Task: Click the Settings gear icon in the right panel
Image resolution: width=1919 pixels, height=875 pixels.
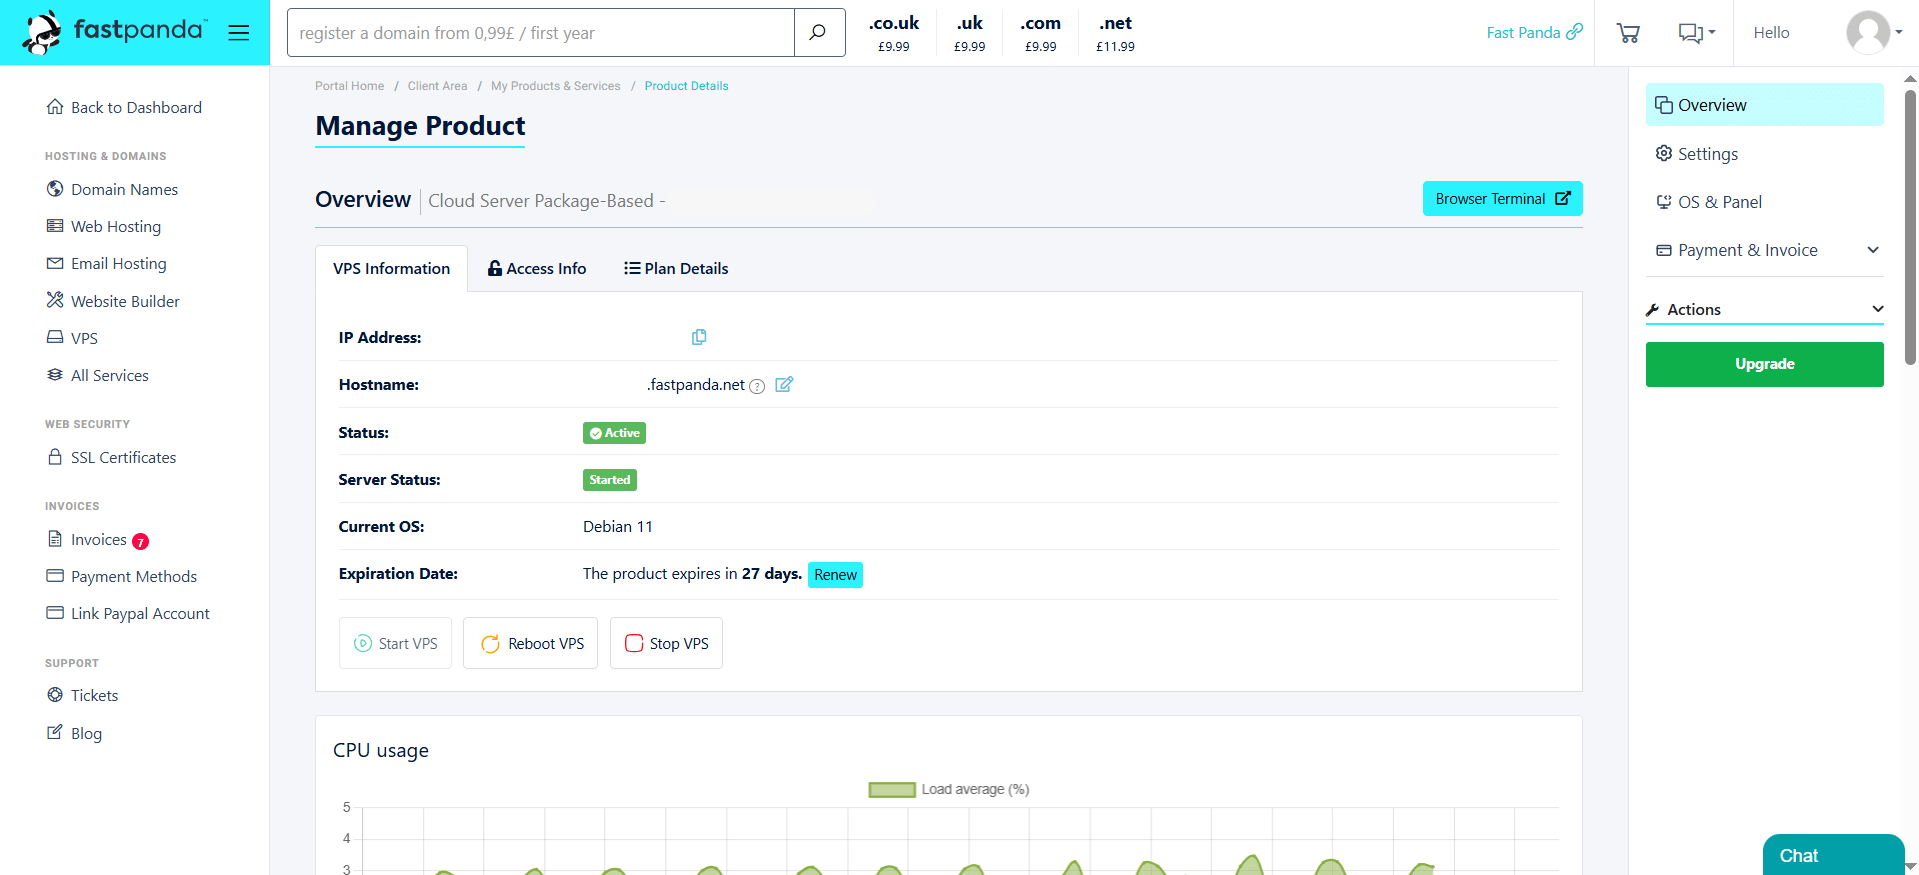Action: point(1664,153)
